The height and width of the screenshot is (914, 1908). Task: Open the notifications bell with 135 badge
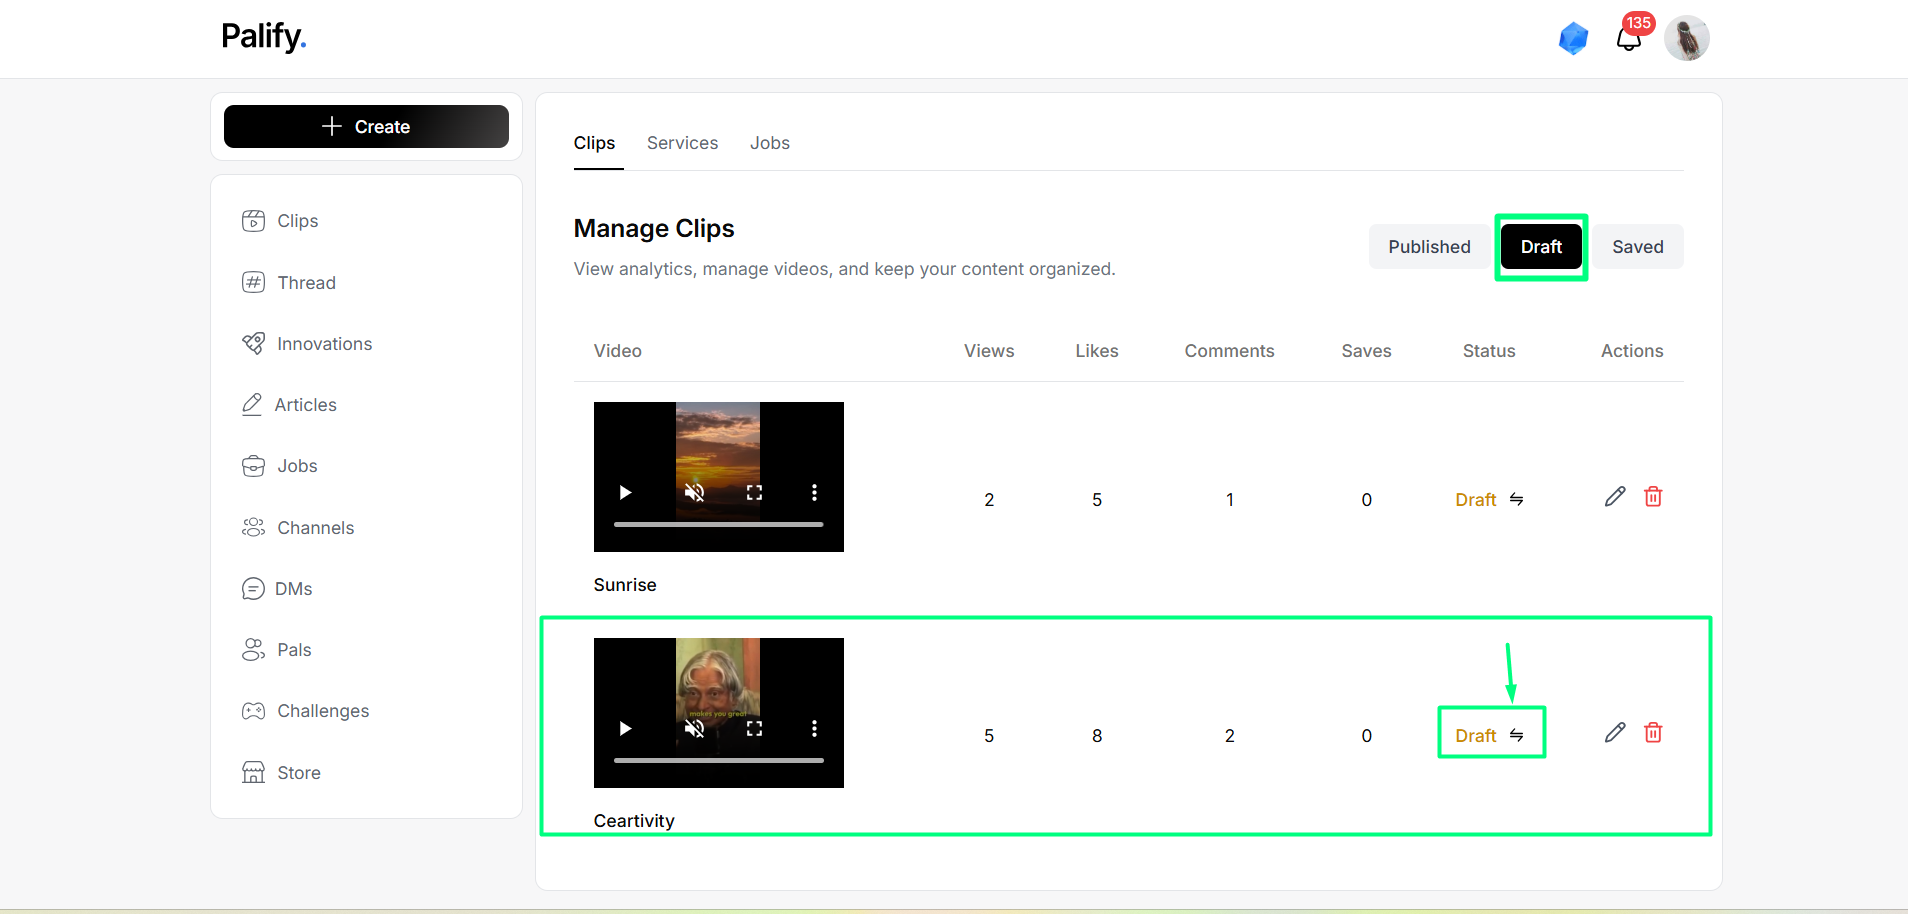pos(1629,39)
